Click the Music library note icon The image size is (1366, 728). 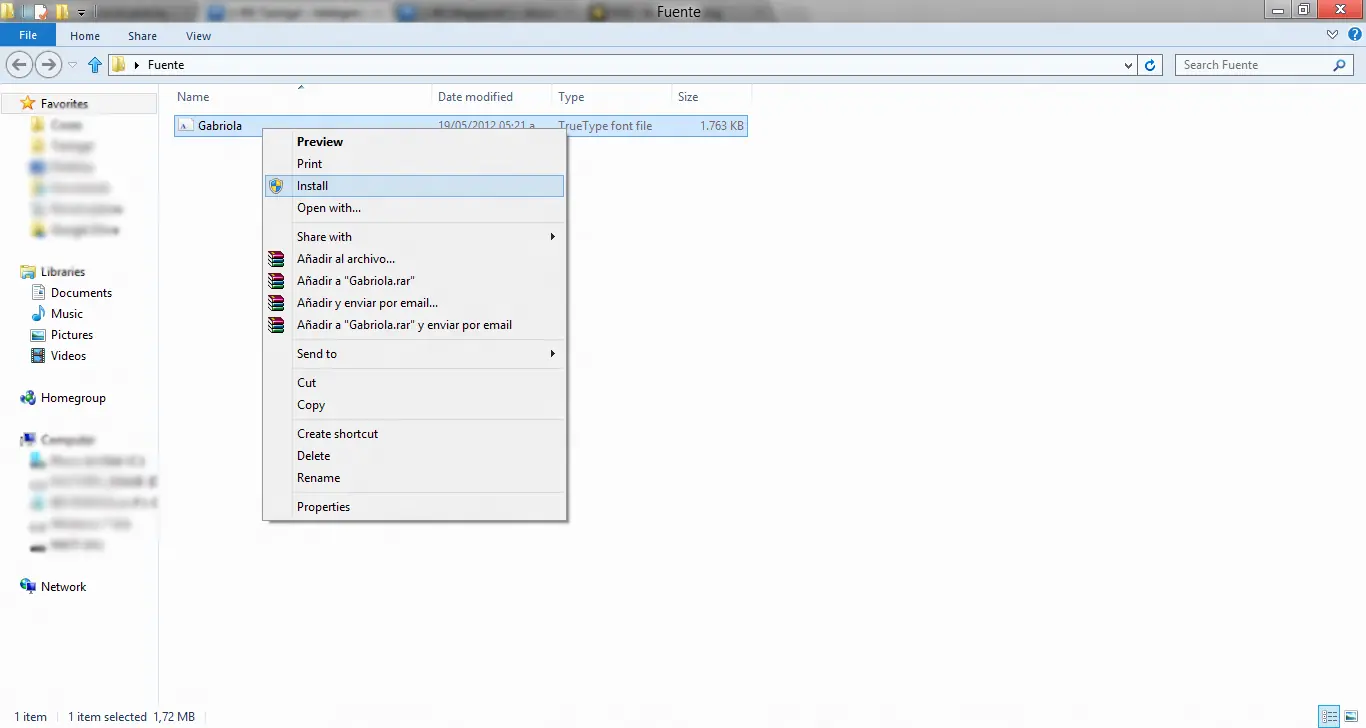[x=38, y=314]
